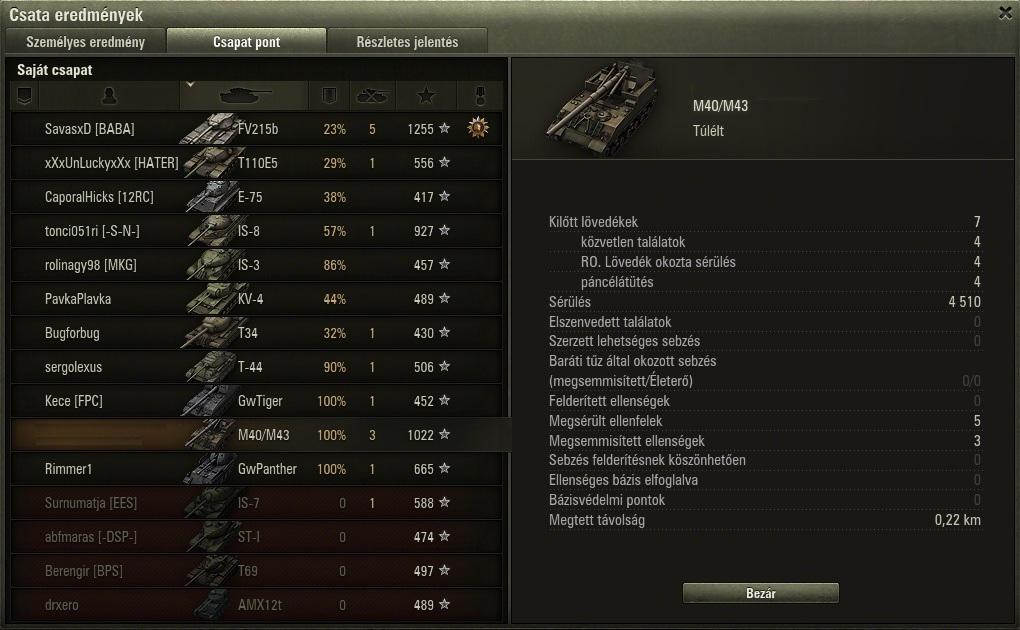This screenshot has height=630, width=1020.
Task: Sort by experience star column icon
Action: pos(426,96)
